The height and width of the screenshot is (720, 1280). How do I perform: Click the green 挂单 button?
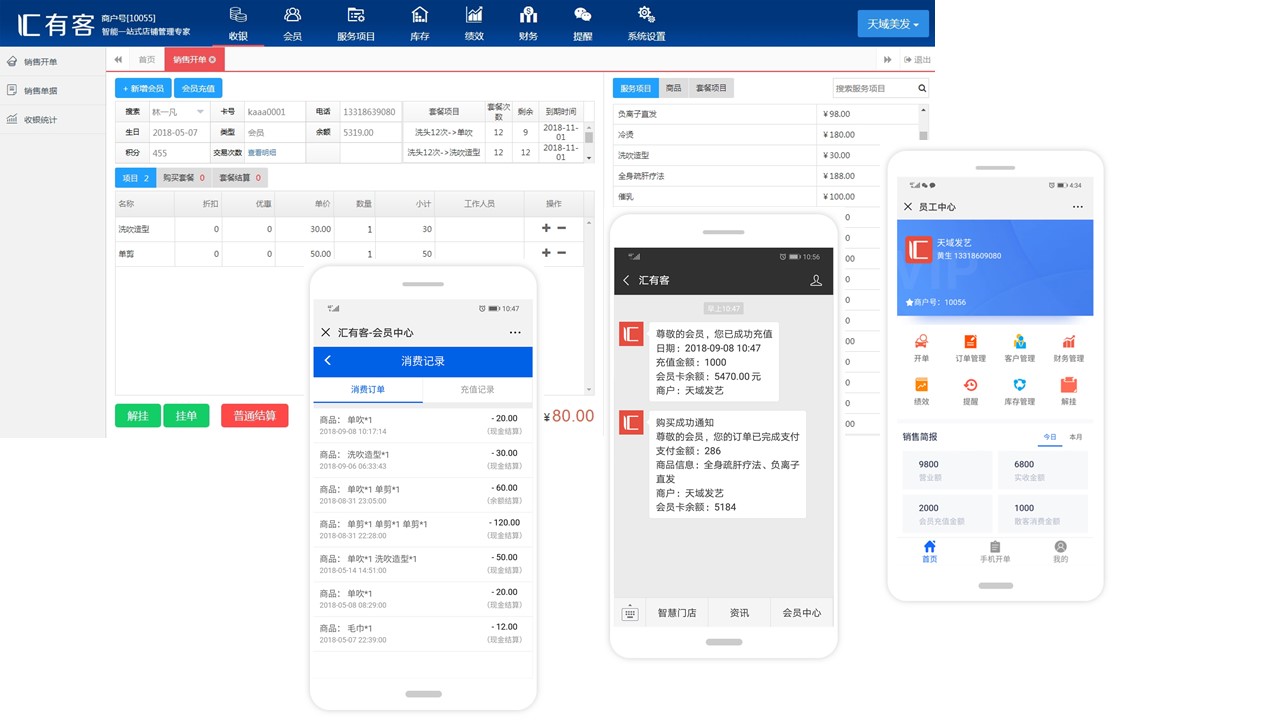click(186, 415)
